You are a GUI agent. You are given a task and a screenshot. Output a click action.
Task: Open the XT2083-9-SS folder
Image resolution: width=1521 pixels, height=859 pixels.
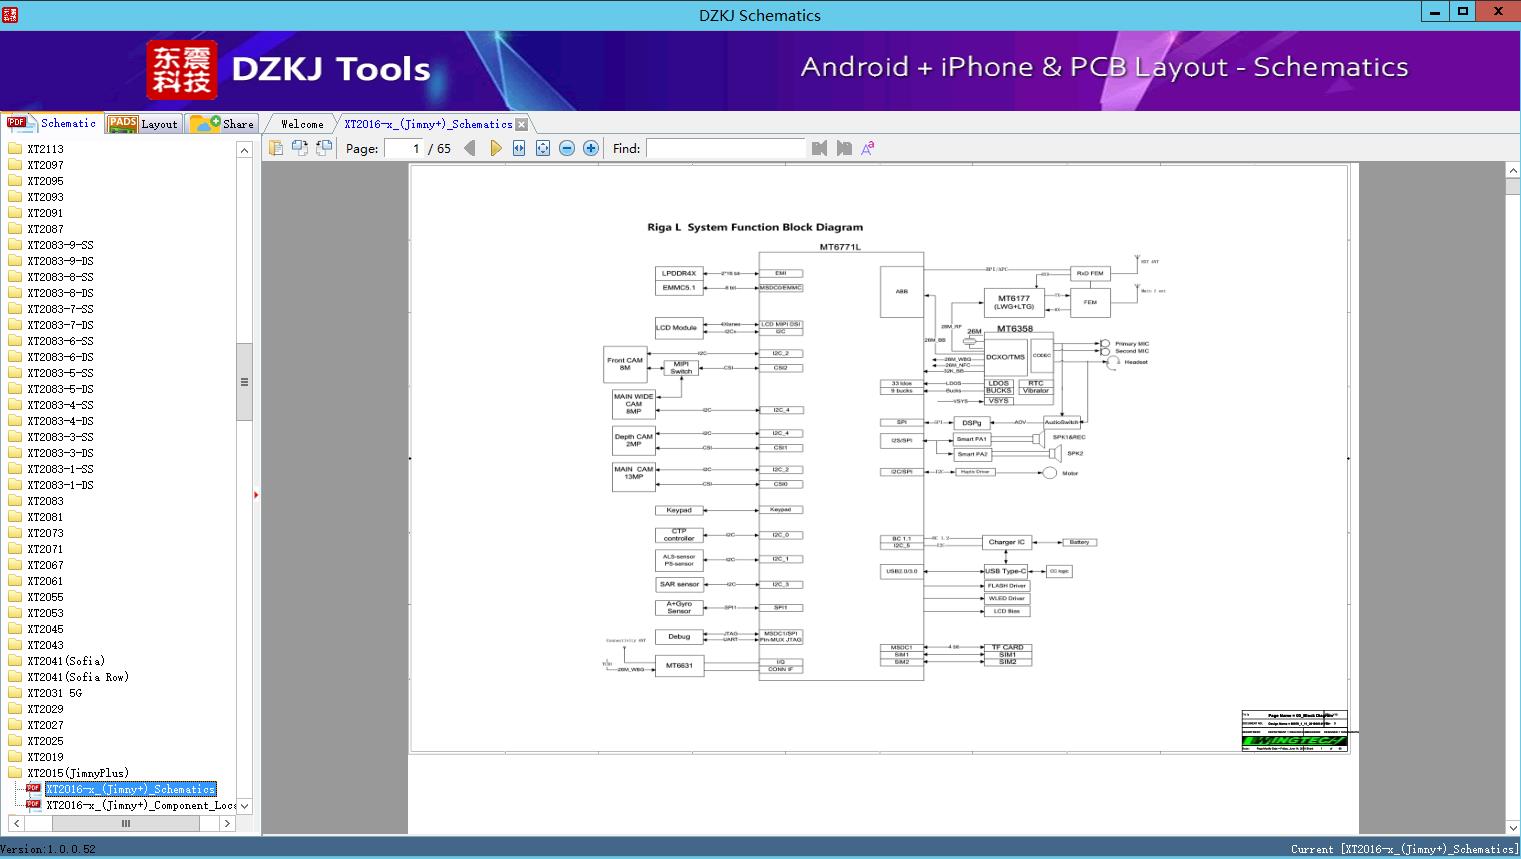pos(60,245)
